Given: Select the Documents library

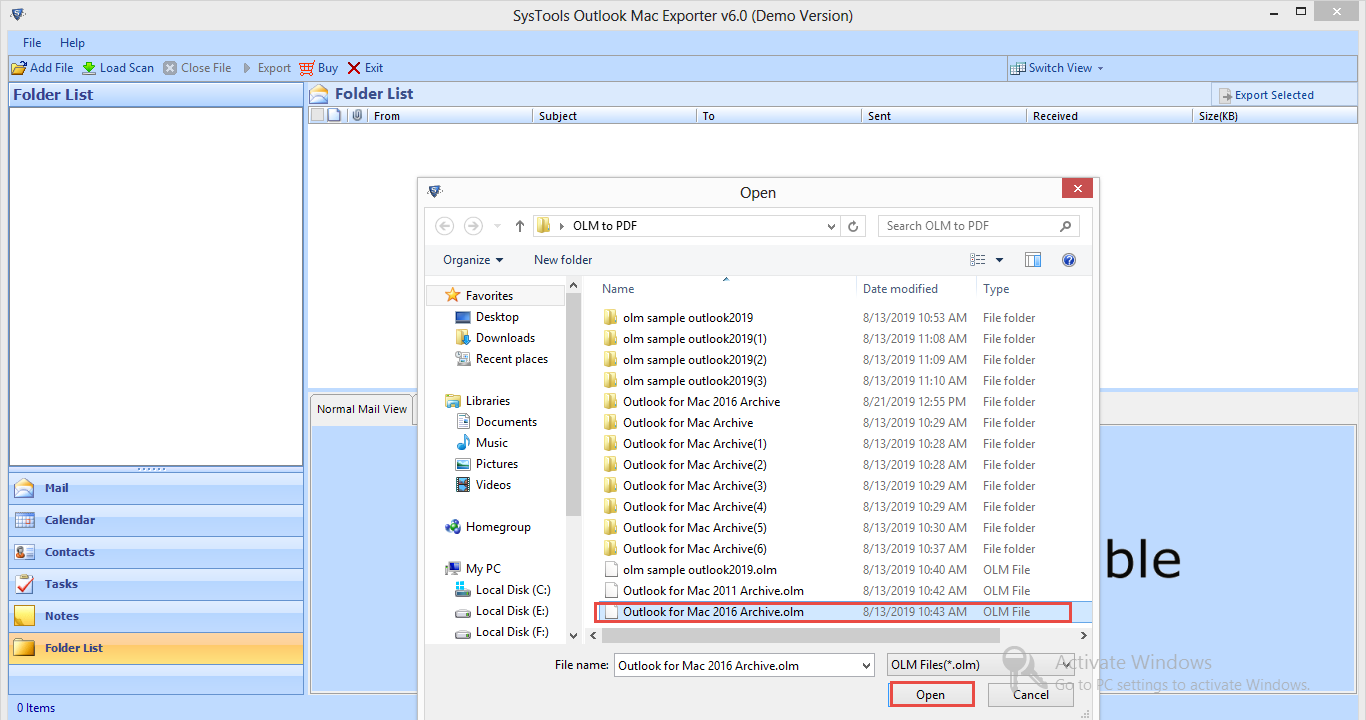Looking at the screenshot, I should (506, 422).
